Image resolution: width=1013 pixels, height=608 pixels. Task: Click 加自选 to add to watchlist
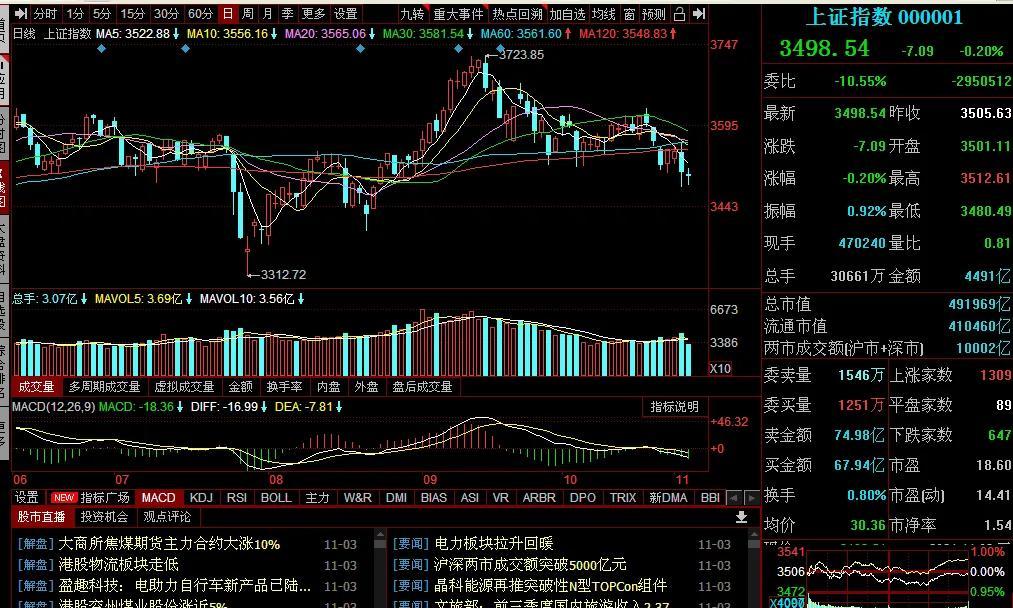coord(567,14)
